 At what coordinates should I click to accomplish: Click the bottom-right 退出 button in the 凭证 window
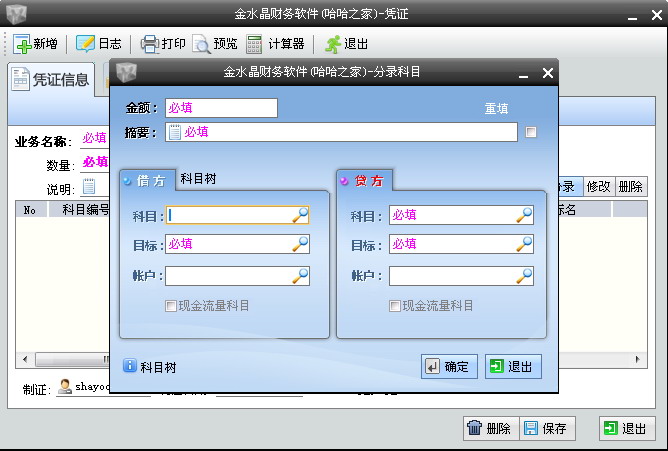tap(627, 428)
